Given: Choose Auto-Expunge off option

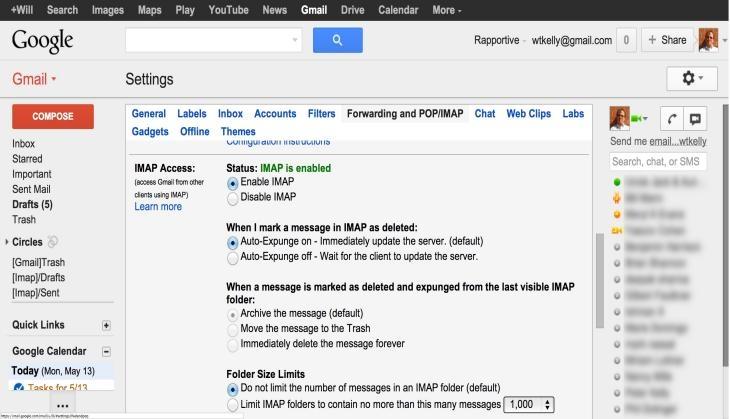Looking at the screenshot, I should [x=232, y=258].
